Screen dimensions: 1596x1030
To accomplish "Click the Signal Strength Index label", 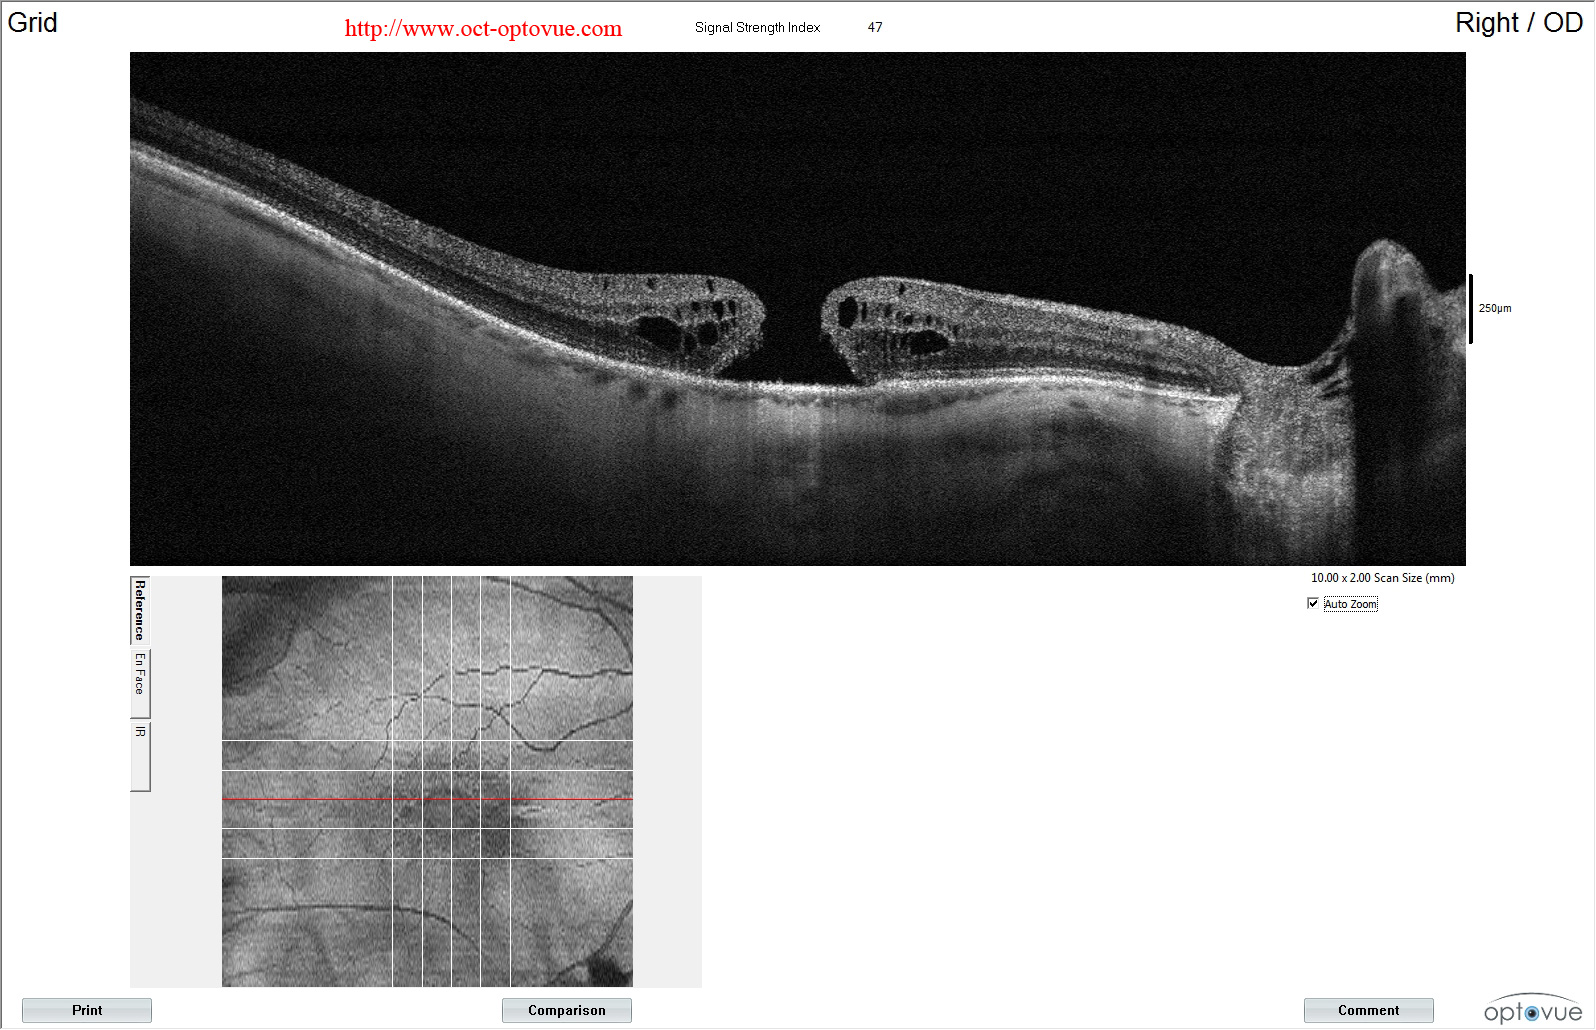I will click(757, 27).
